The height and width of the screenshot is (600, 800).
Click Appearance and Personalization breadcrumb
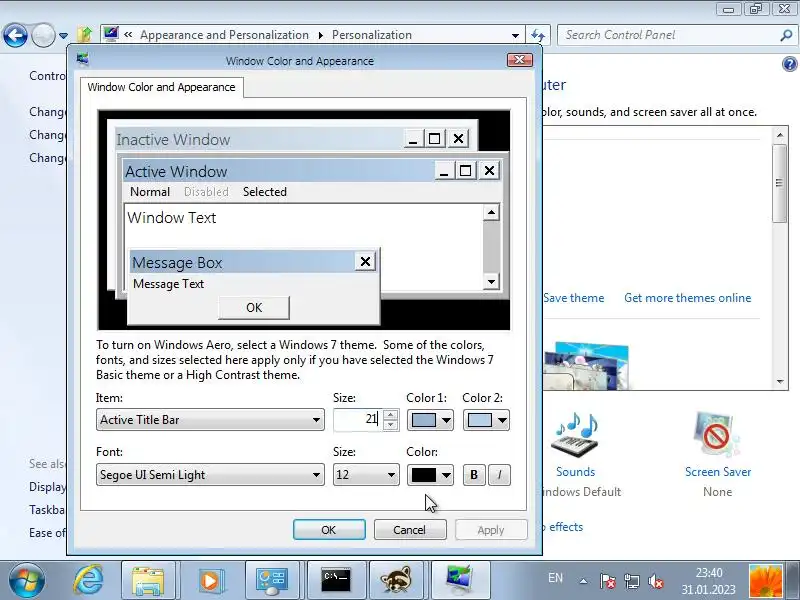pyautogui.click(x=224, y=35)
